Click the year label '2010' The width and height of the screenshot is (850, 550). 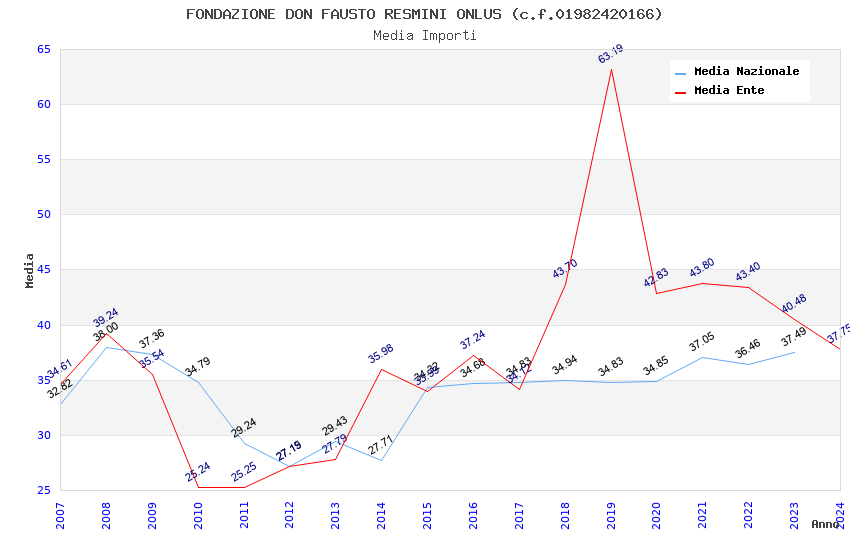pos(198,515)
